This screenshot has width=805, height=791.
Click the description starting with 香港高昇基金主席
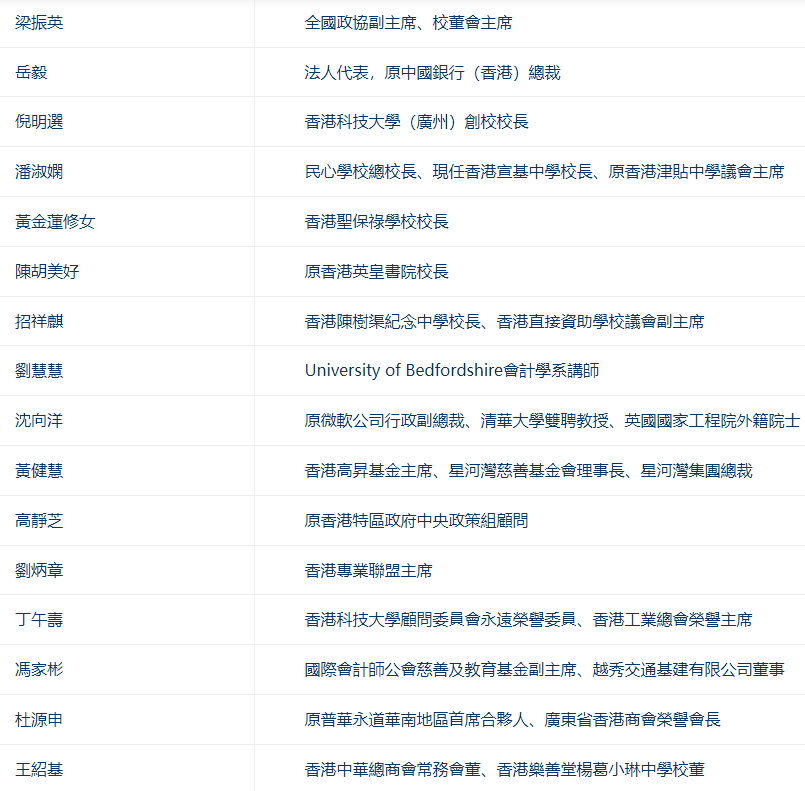point(528,471)
